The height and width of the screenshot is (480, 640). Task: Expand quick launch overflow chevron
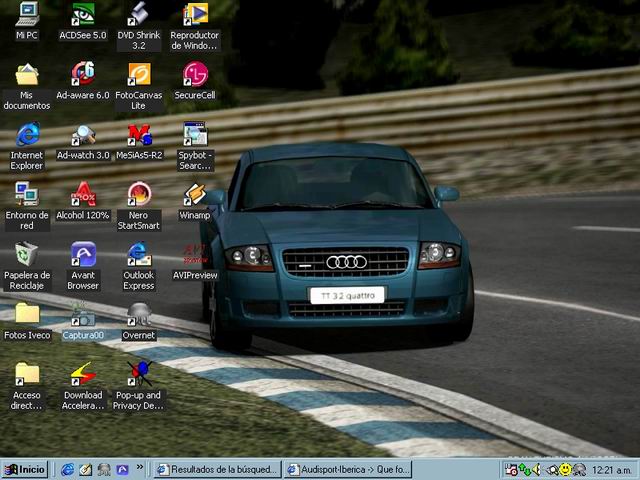(140, 467)
